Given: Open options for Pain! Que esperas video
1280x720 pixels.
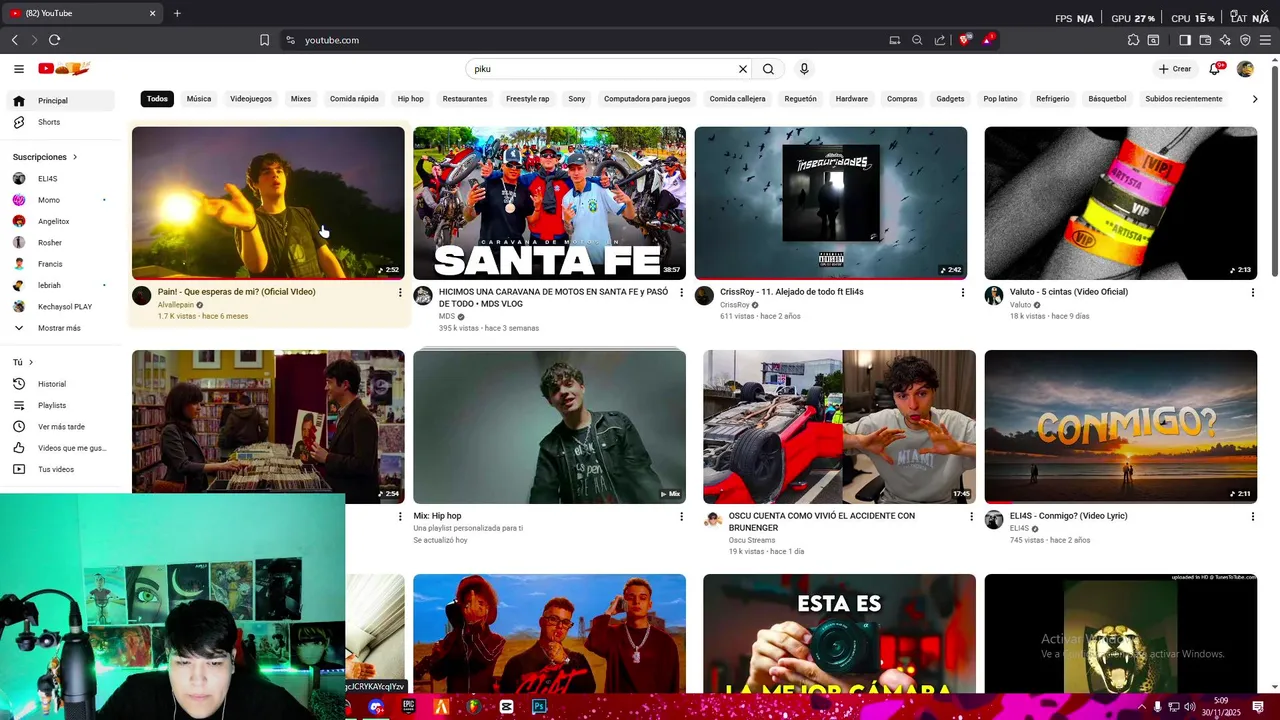Looking at the screenshot, I should (400, 293).
